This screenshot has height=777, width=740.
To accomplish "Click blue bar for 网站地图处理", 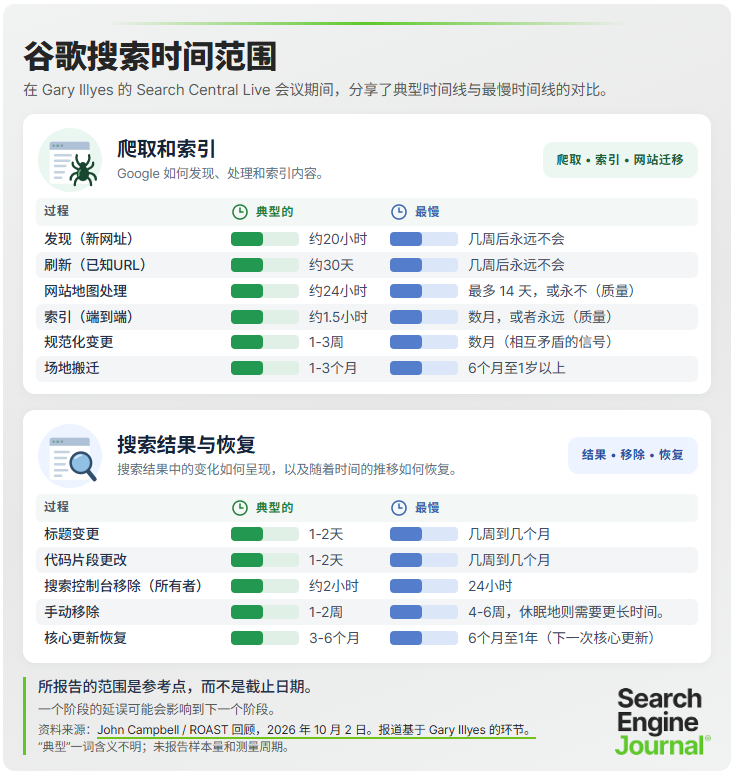I will click(x=424, y=291).
